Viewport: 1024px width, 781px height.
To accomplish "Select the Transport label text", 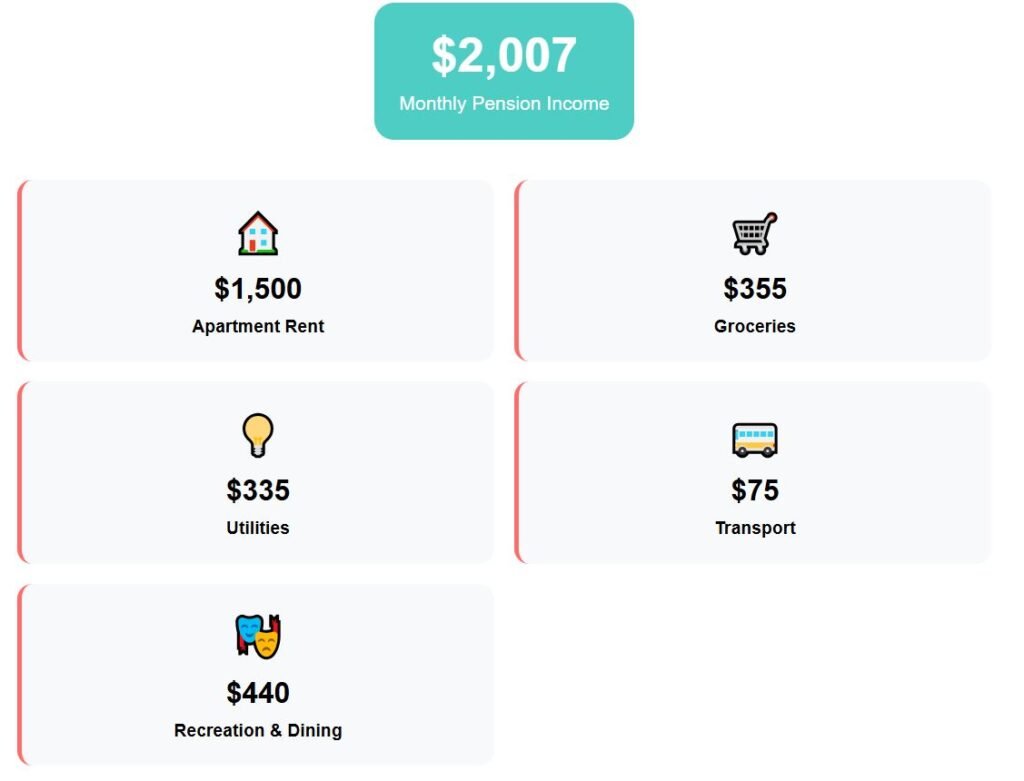I will pyautogui.click(x=755, y=528).
